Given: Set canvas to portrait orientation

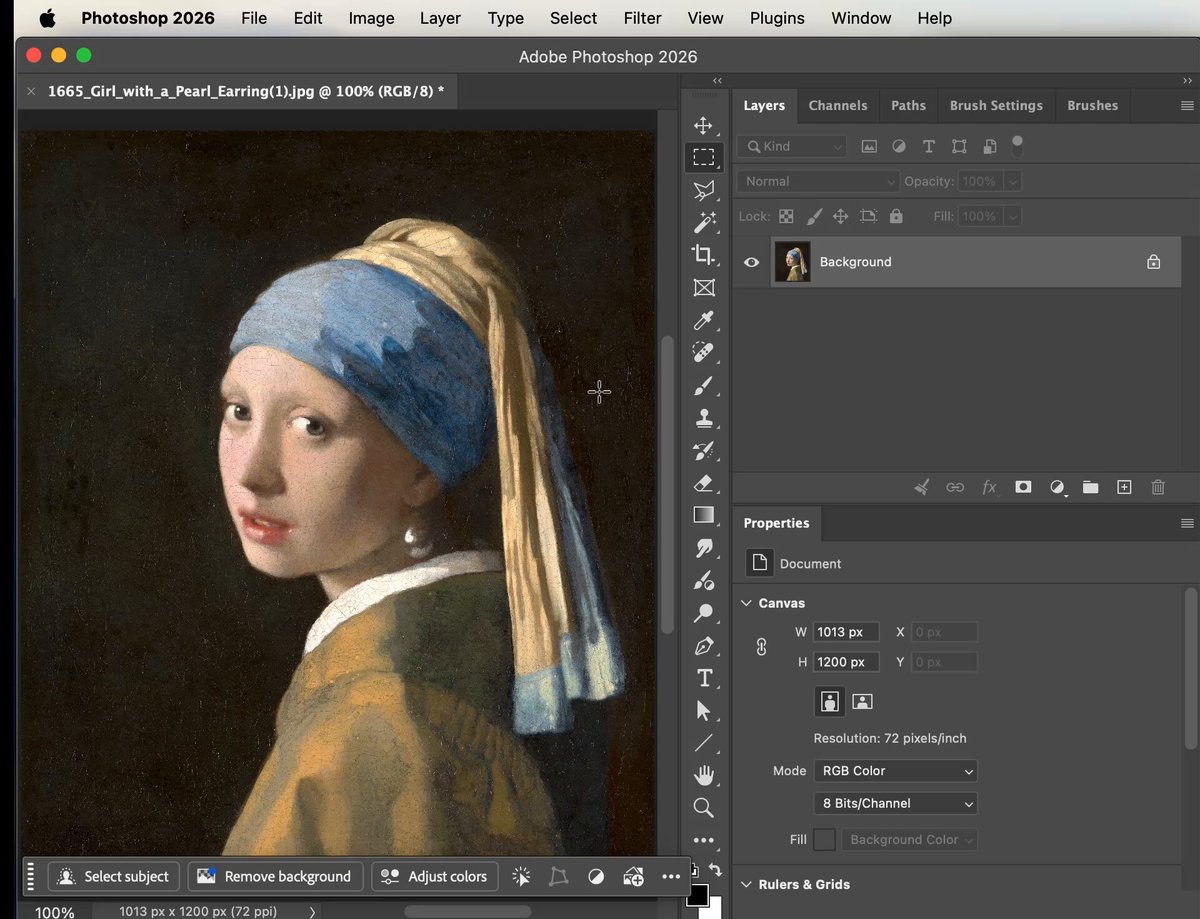Looking at the screenshot, I should (830, 701).
